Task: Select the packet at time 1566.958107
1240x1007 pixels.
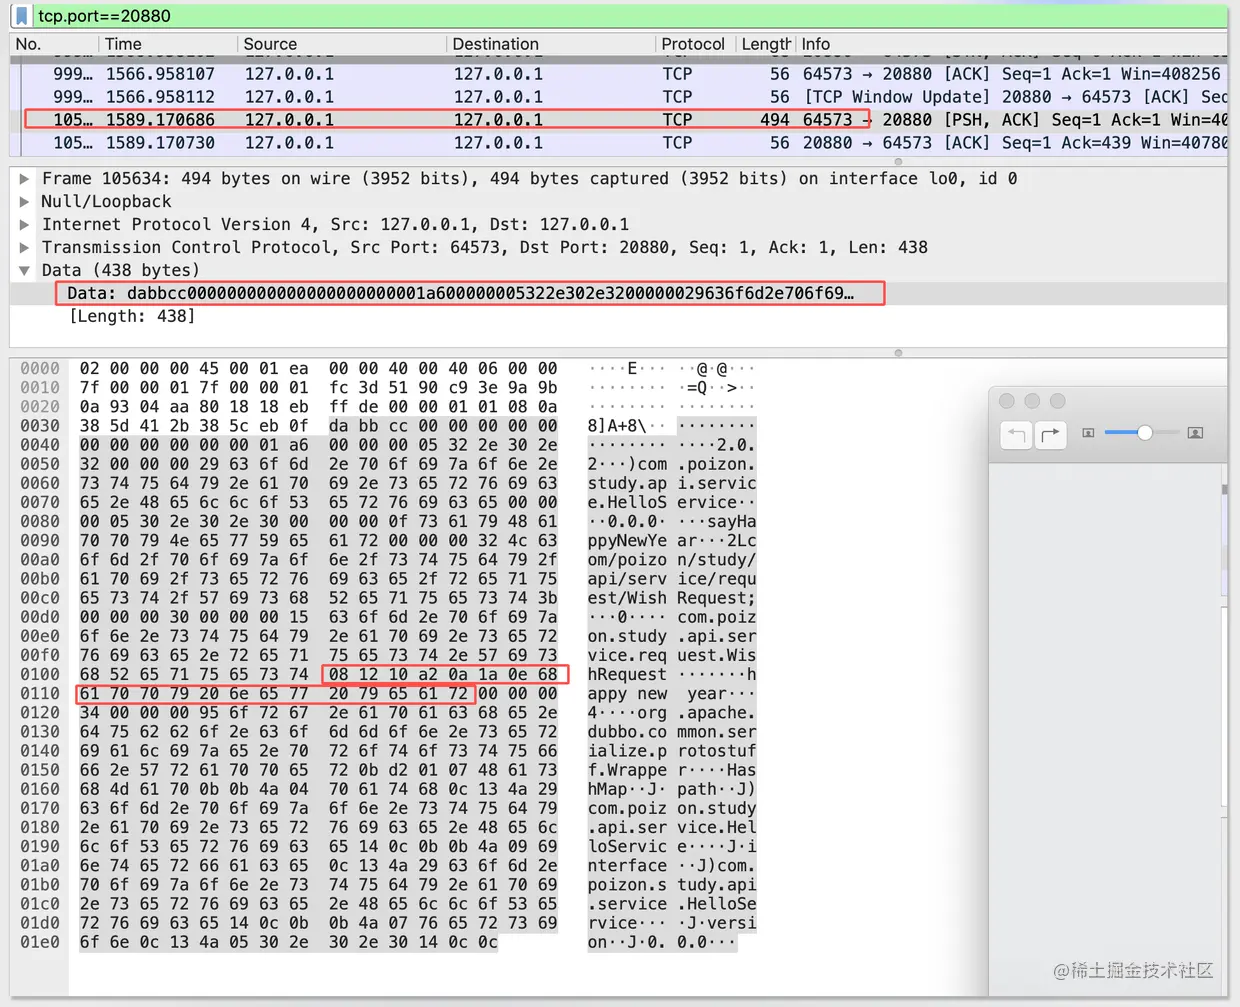Action: [x=619, y=74]
